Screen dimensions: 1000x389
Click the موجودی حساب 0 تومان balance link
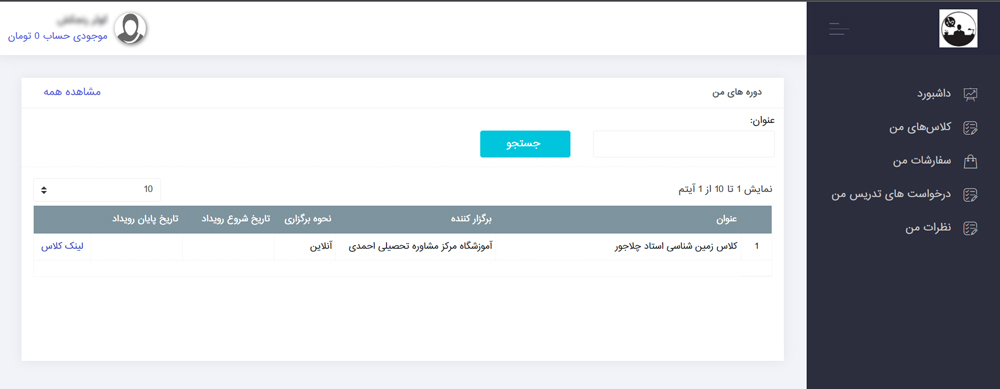tap(58, 36)
